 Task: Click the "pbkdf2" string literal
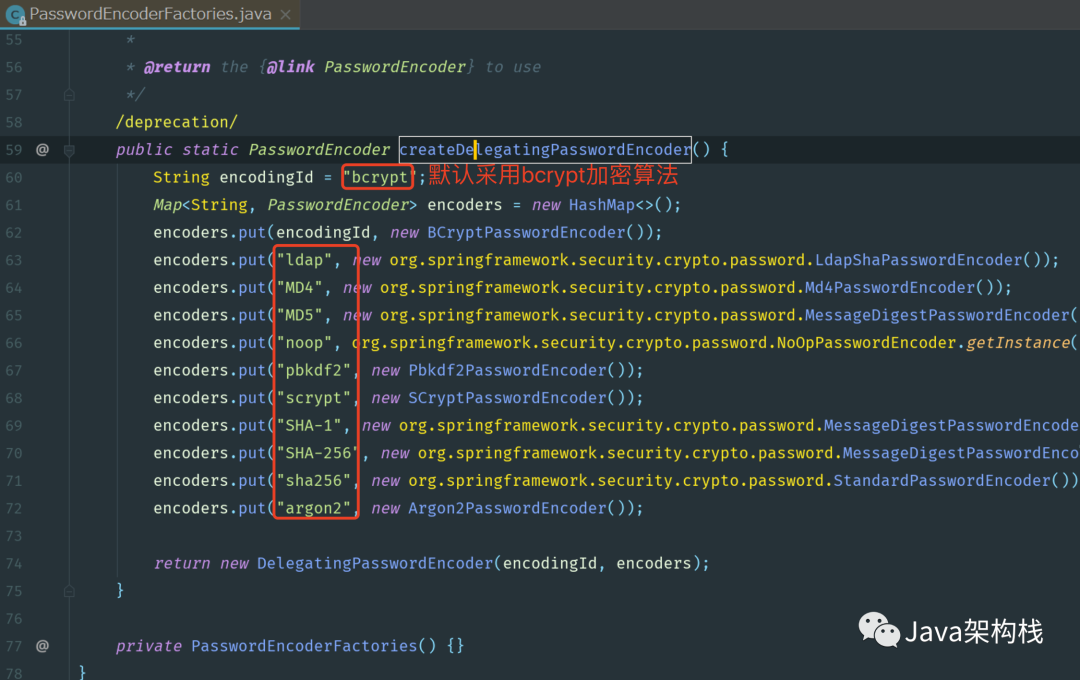pyautogui.click(x=314, y=370)
